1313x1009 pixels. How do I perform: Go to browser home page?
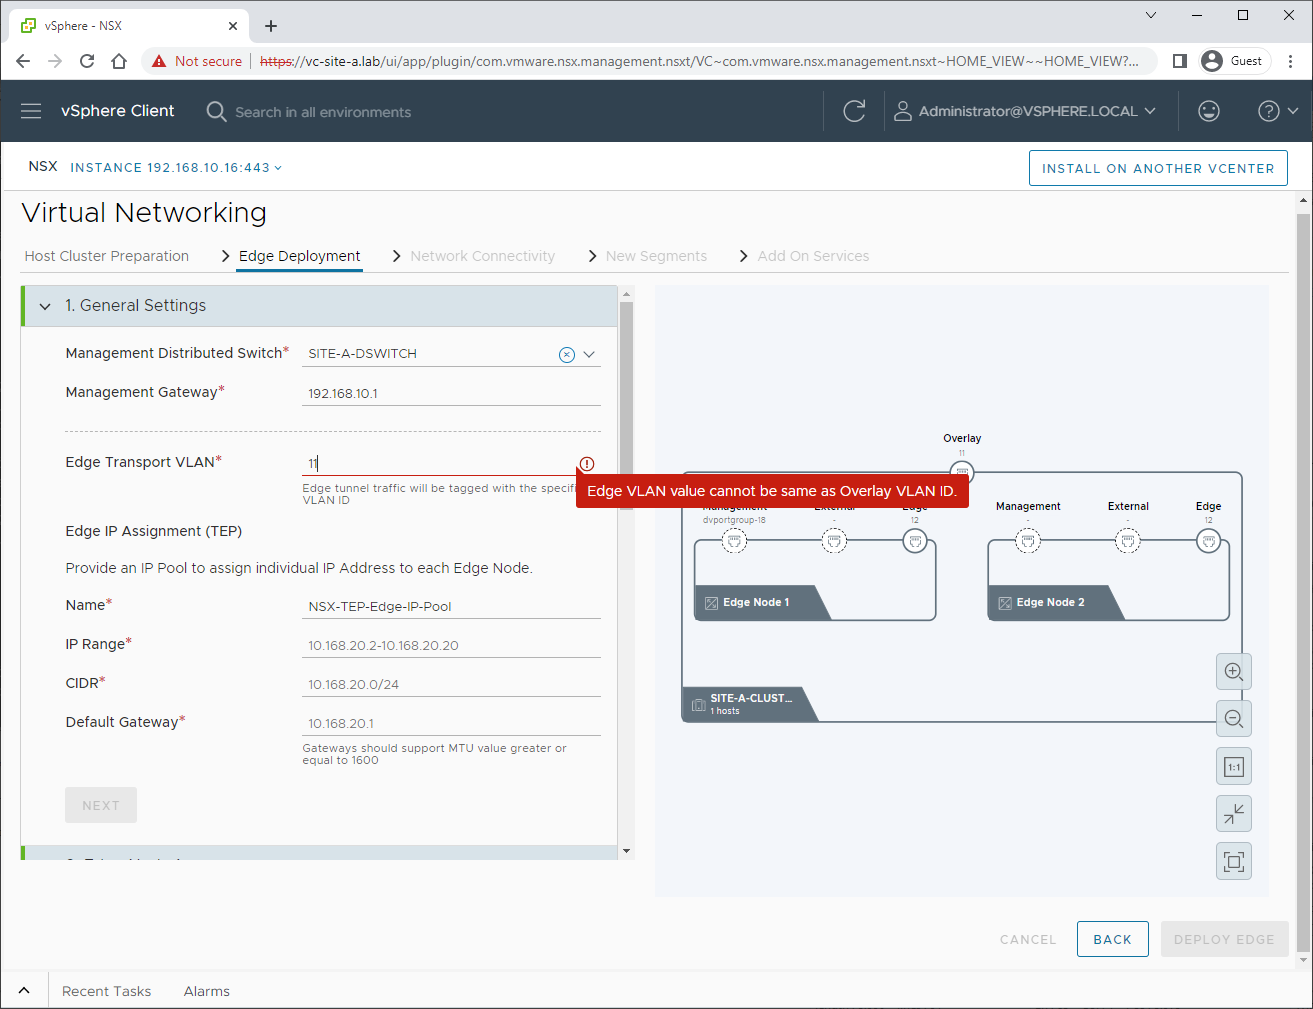pyautogui.click(x=119, y=61)
